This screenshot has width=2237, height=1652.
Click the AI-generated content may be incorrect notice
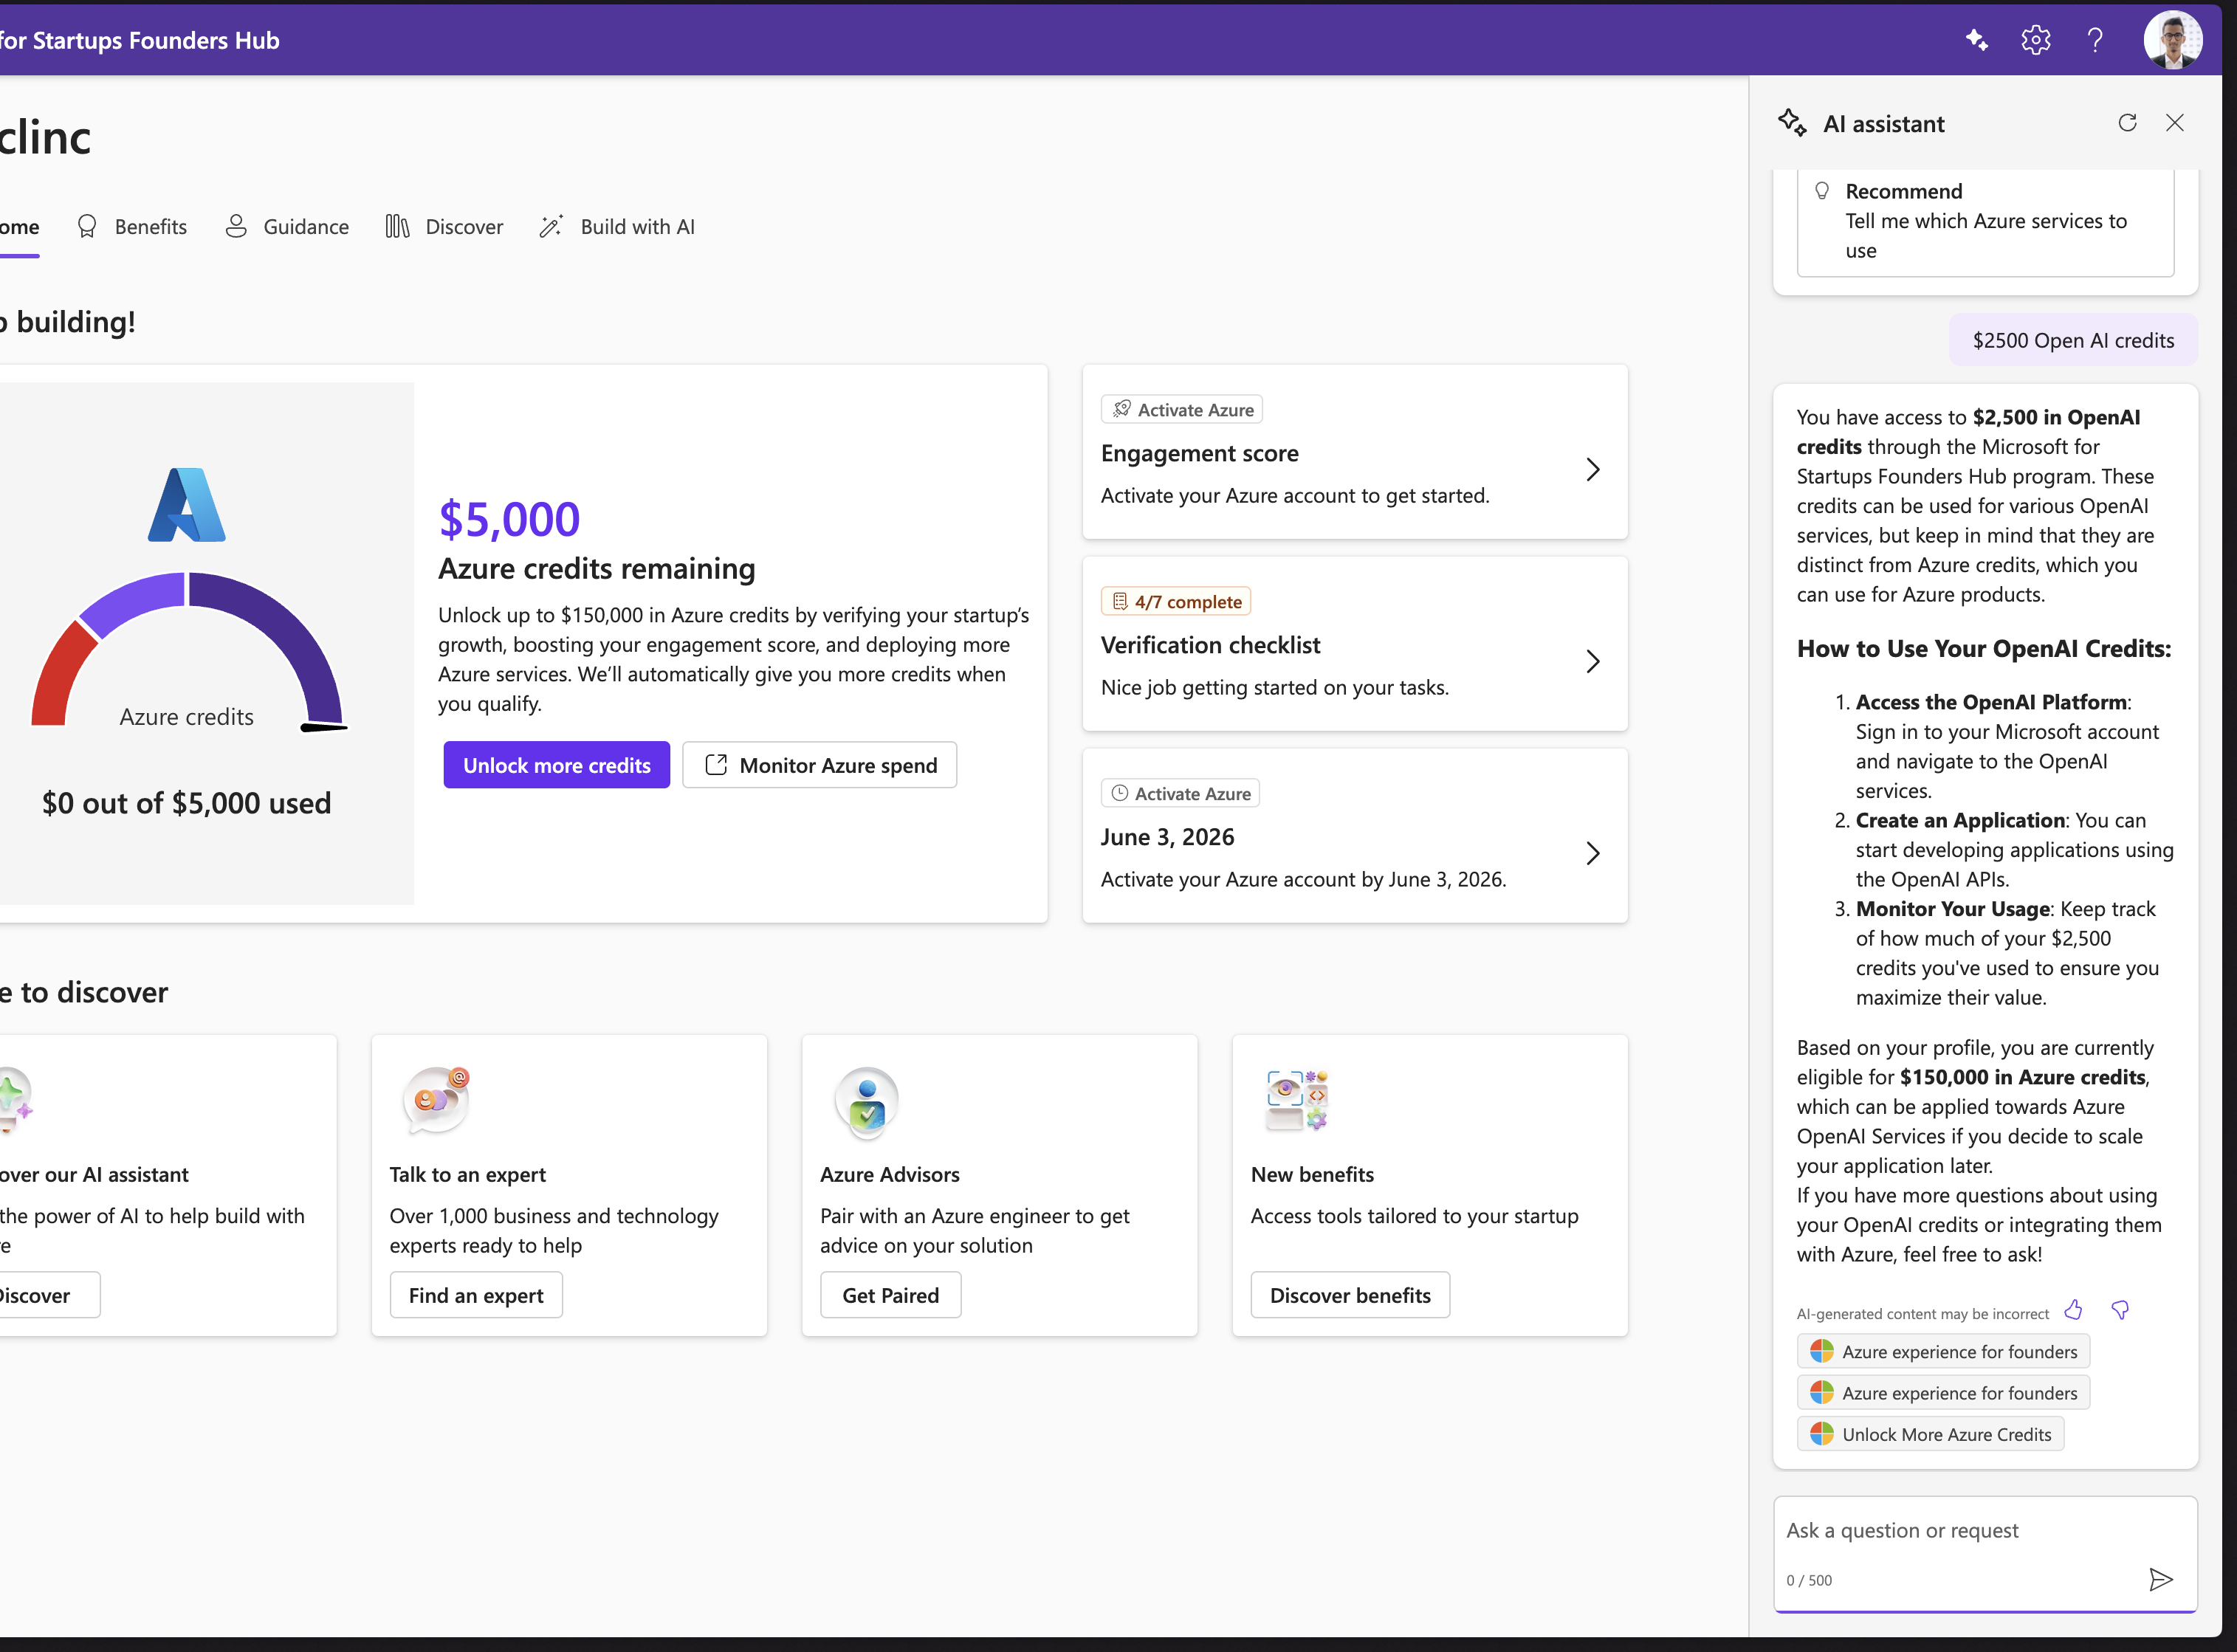click(1923, 1314)
